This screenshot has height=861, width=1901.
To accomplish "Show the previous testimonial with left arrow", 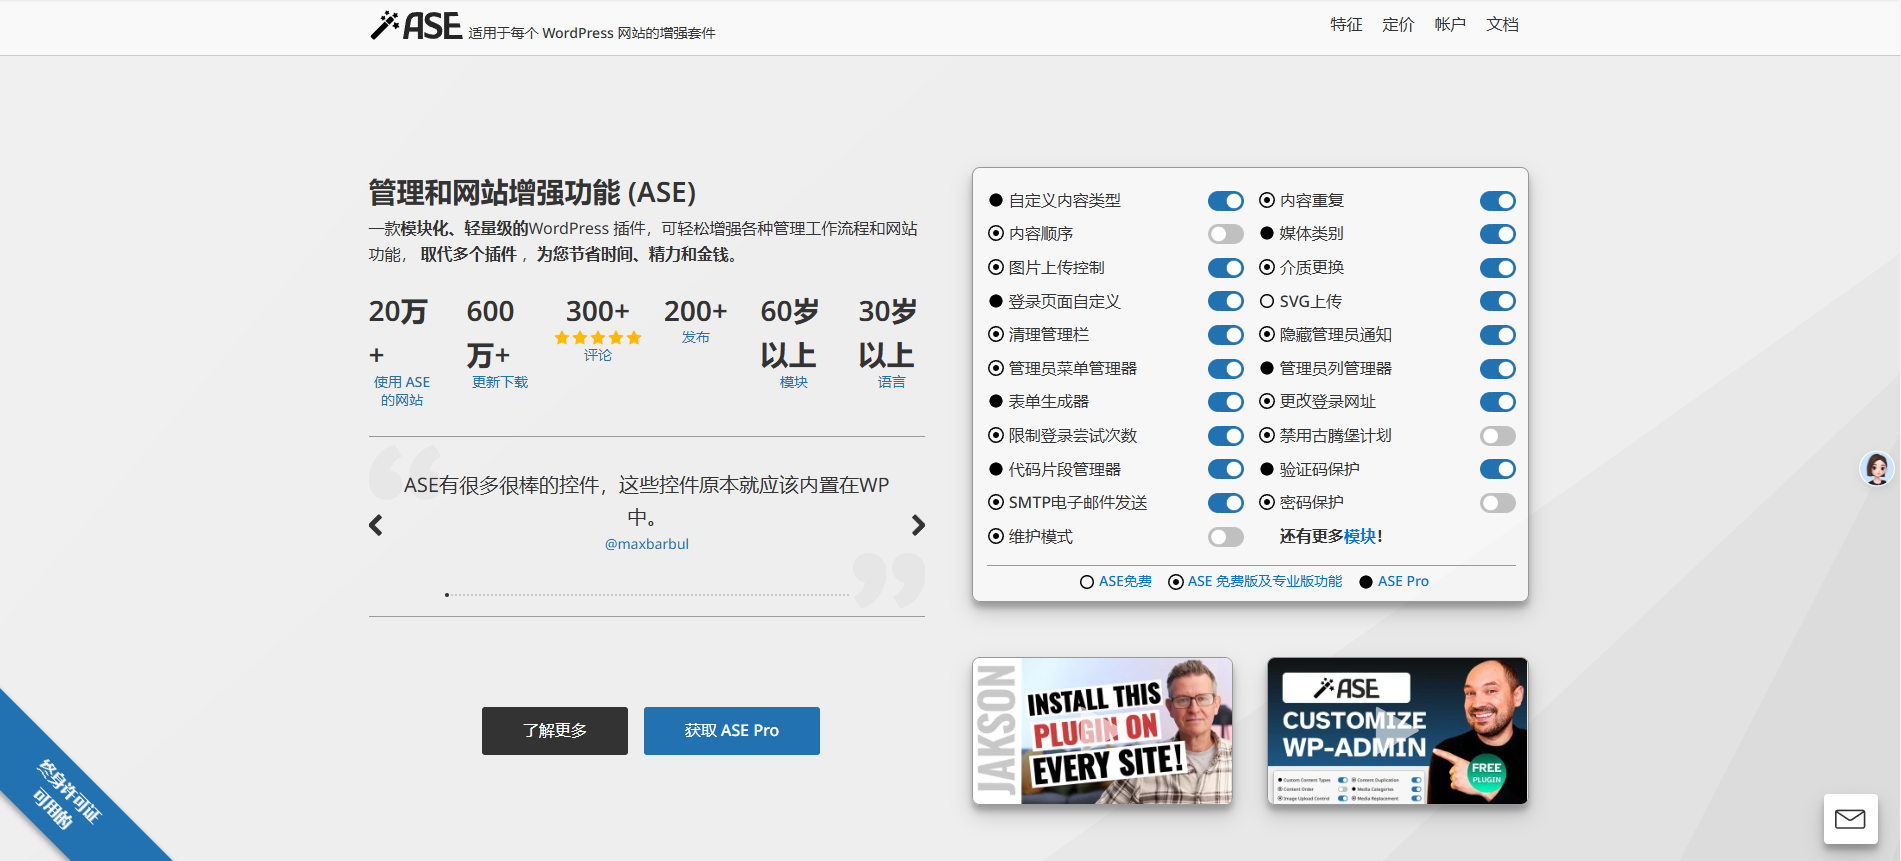I will pyautogui.click(x=376, y=525).
